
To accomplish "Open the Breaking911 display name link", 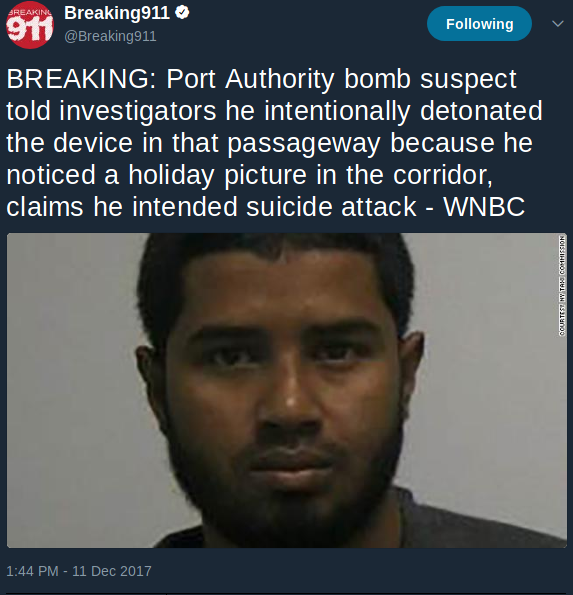I will point(117,13).
